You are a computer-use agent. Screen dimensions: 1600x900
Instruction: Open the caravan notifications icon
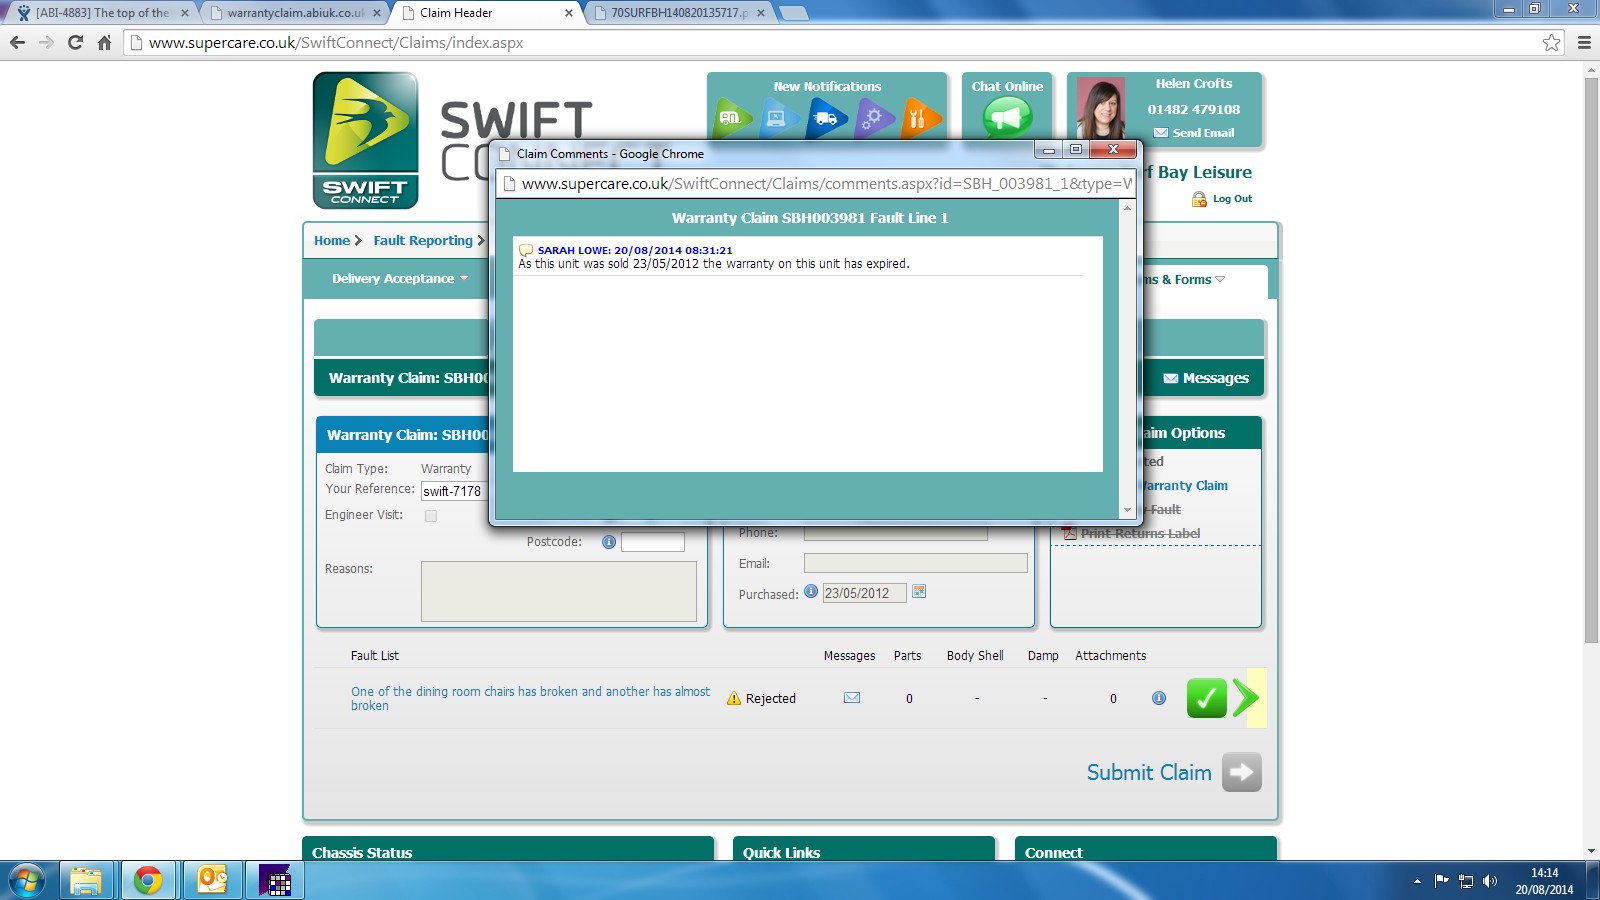click(x=732, y=118)
